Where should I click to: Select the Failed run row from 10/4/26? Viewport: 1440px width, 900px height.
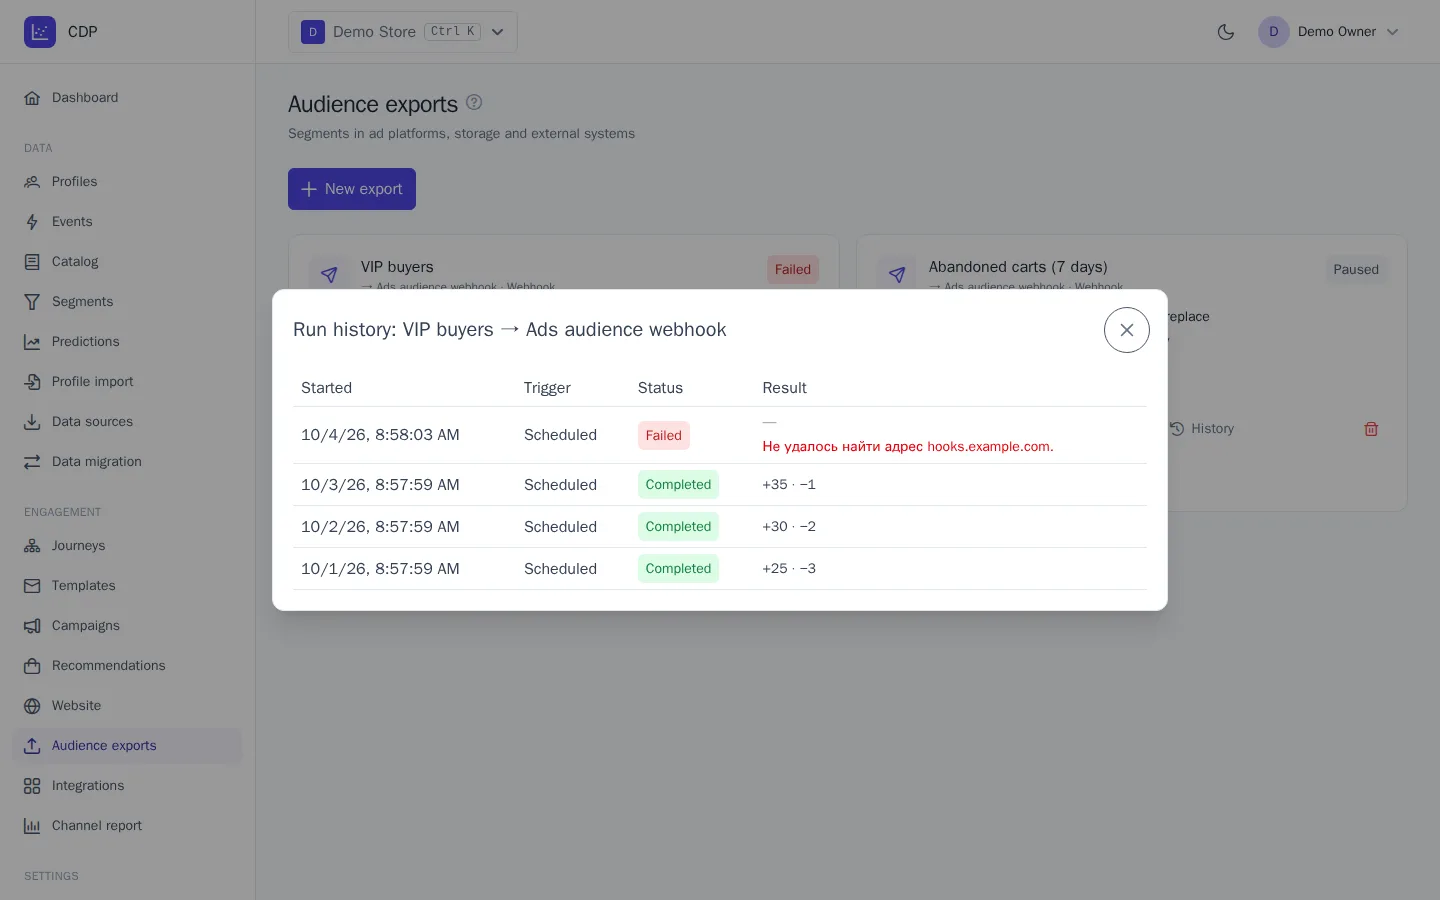(720, 435)
